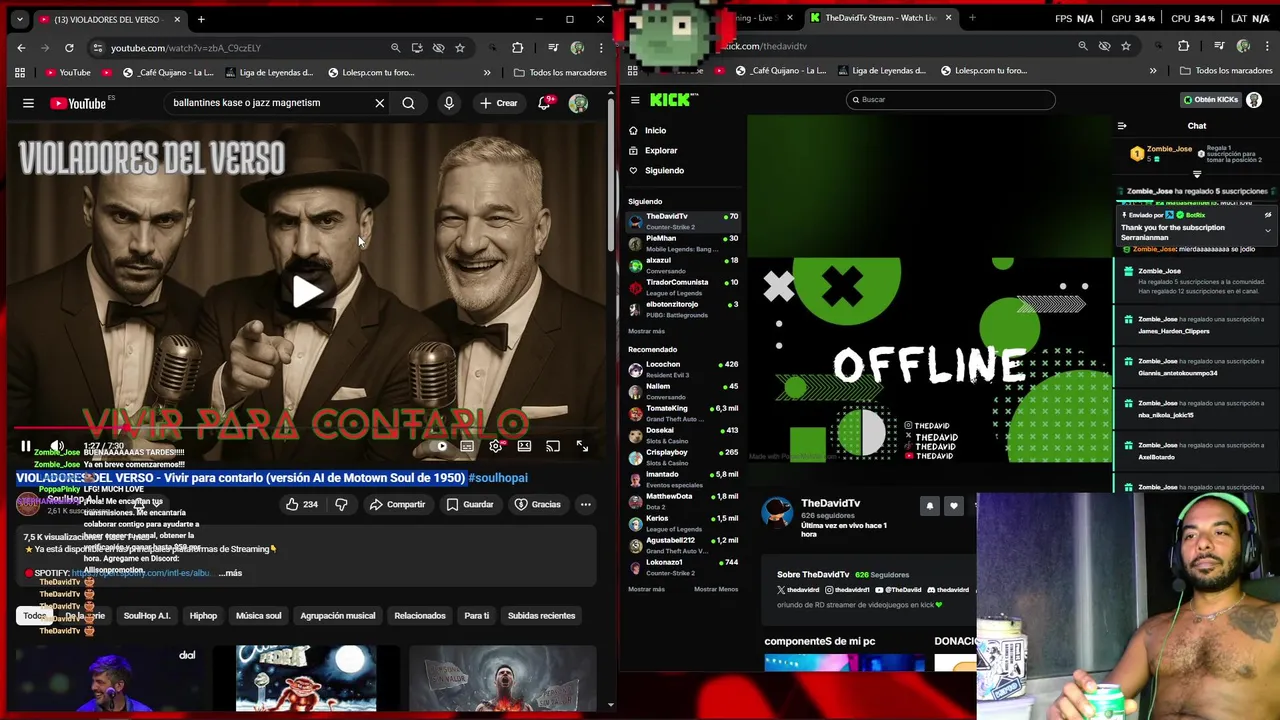This screenshot has height=720, width=1280.
Task: Bookmark the Kick page with star
Action: [x=1126, y=46]
